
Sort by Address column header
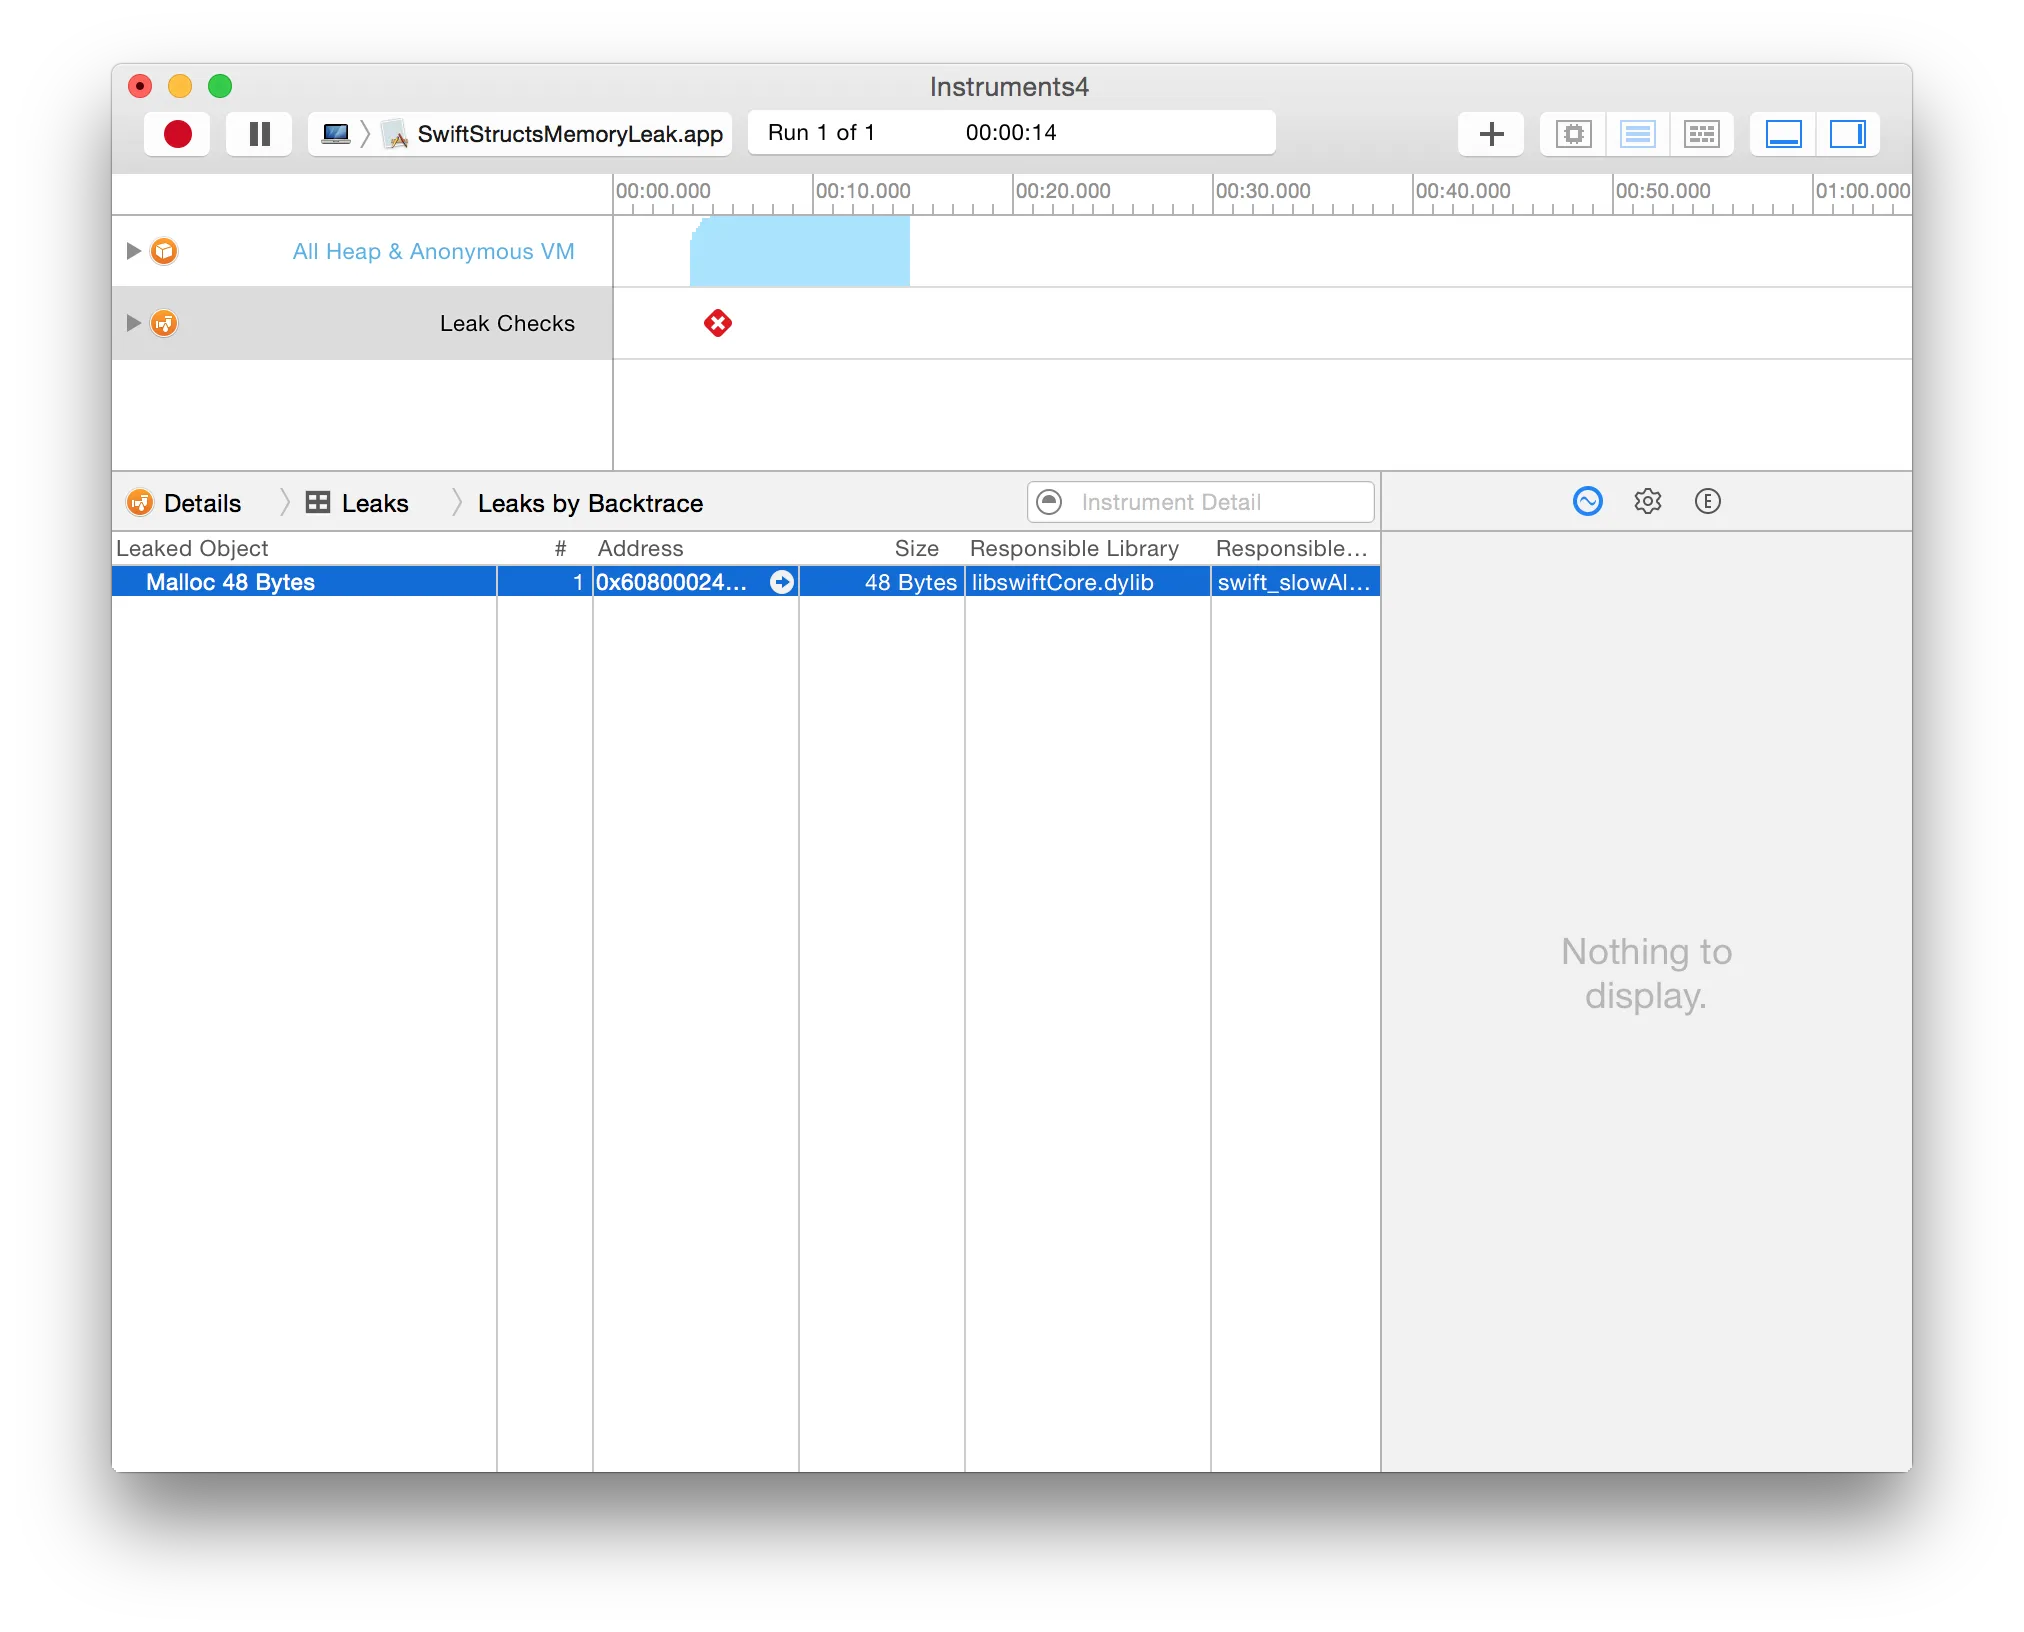[x=696, y=548]
